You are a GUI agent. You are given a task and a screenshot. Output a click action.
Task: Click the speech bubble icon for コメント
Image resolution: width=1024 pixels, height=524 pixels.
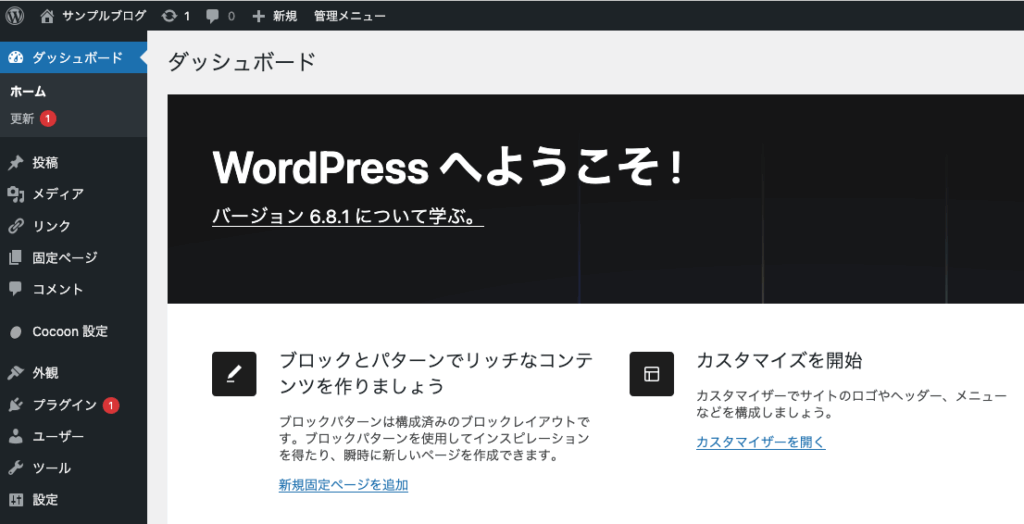click(16, 289)
